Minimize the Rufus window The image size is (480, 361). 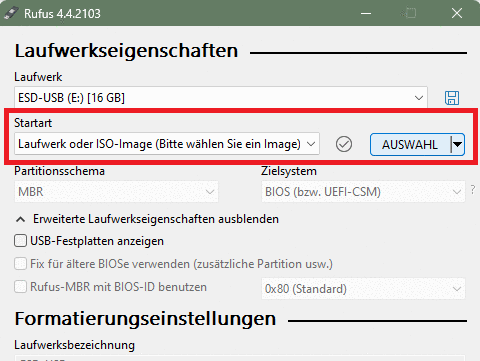click(x=366, y=14)
